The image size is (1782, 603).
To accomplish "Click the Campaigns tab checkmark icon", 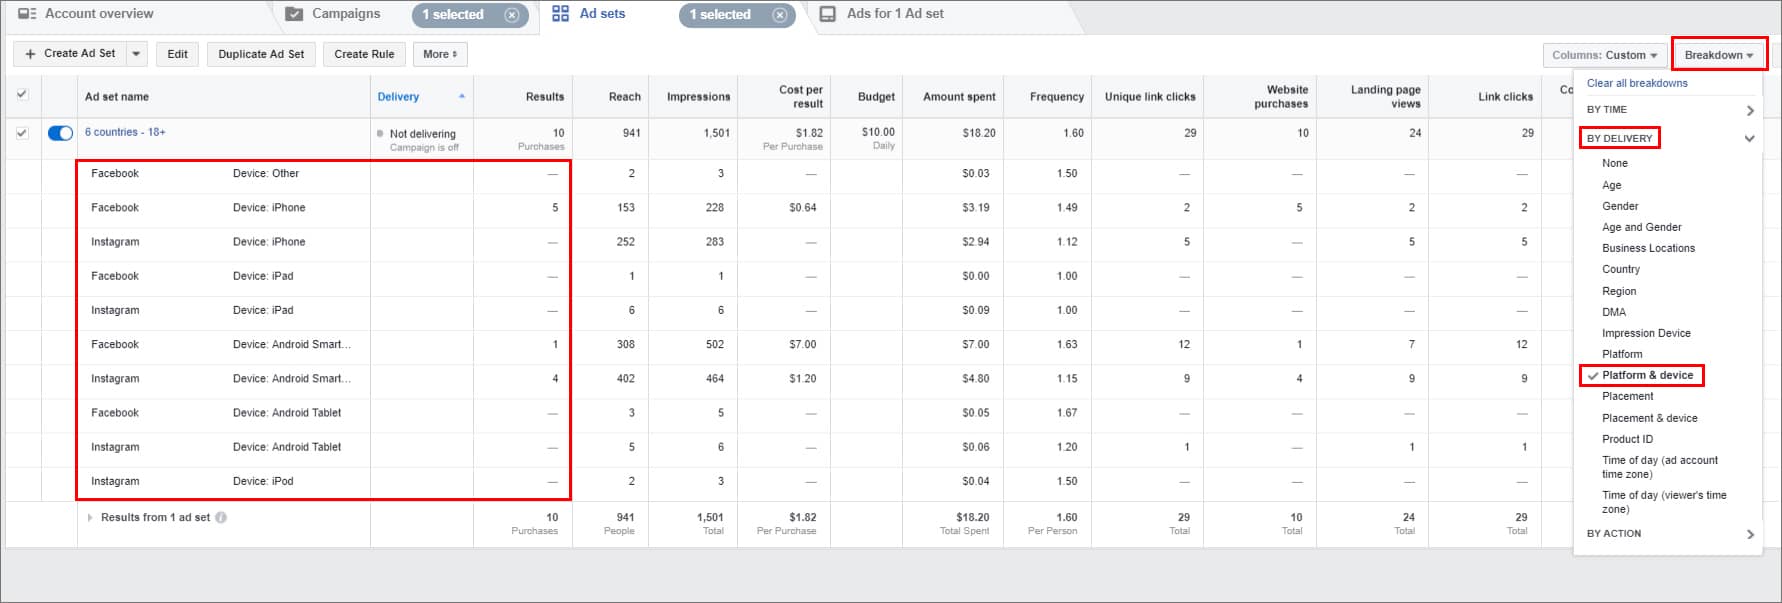I will (x=294, y=14).
